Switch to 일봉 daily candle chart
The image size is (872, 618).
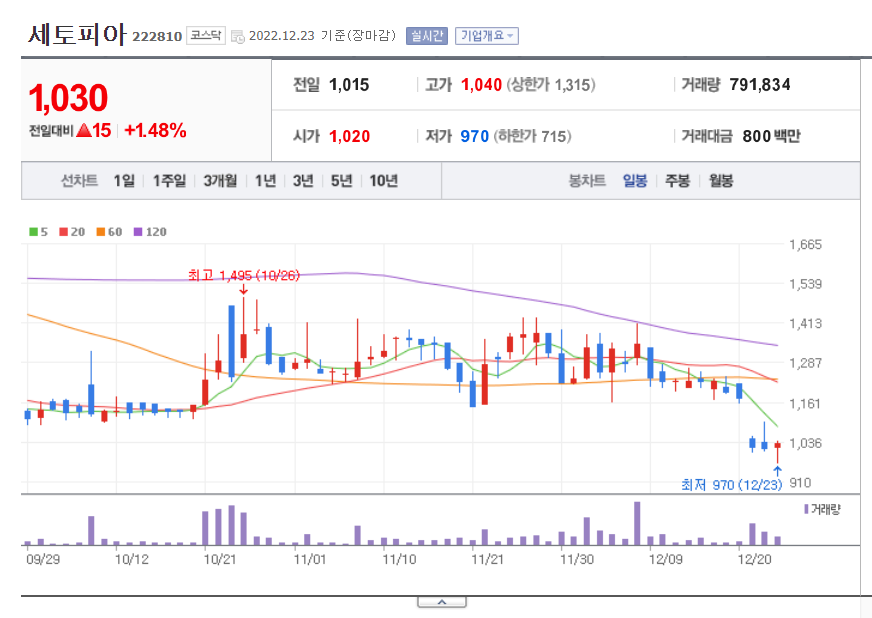(635, 181)
